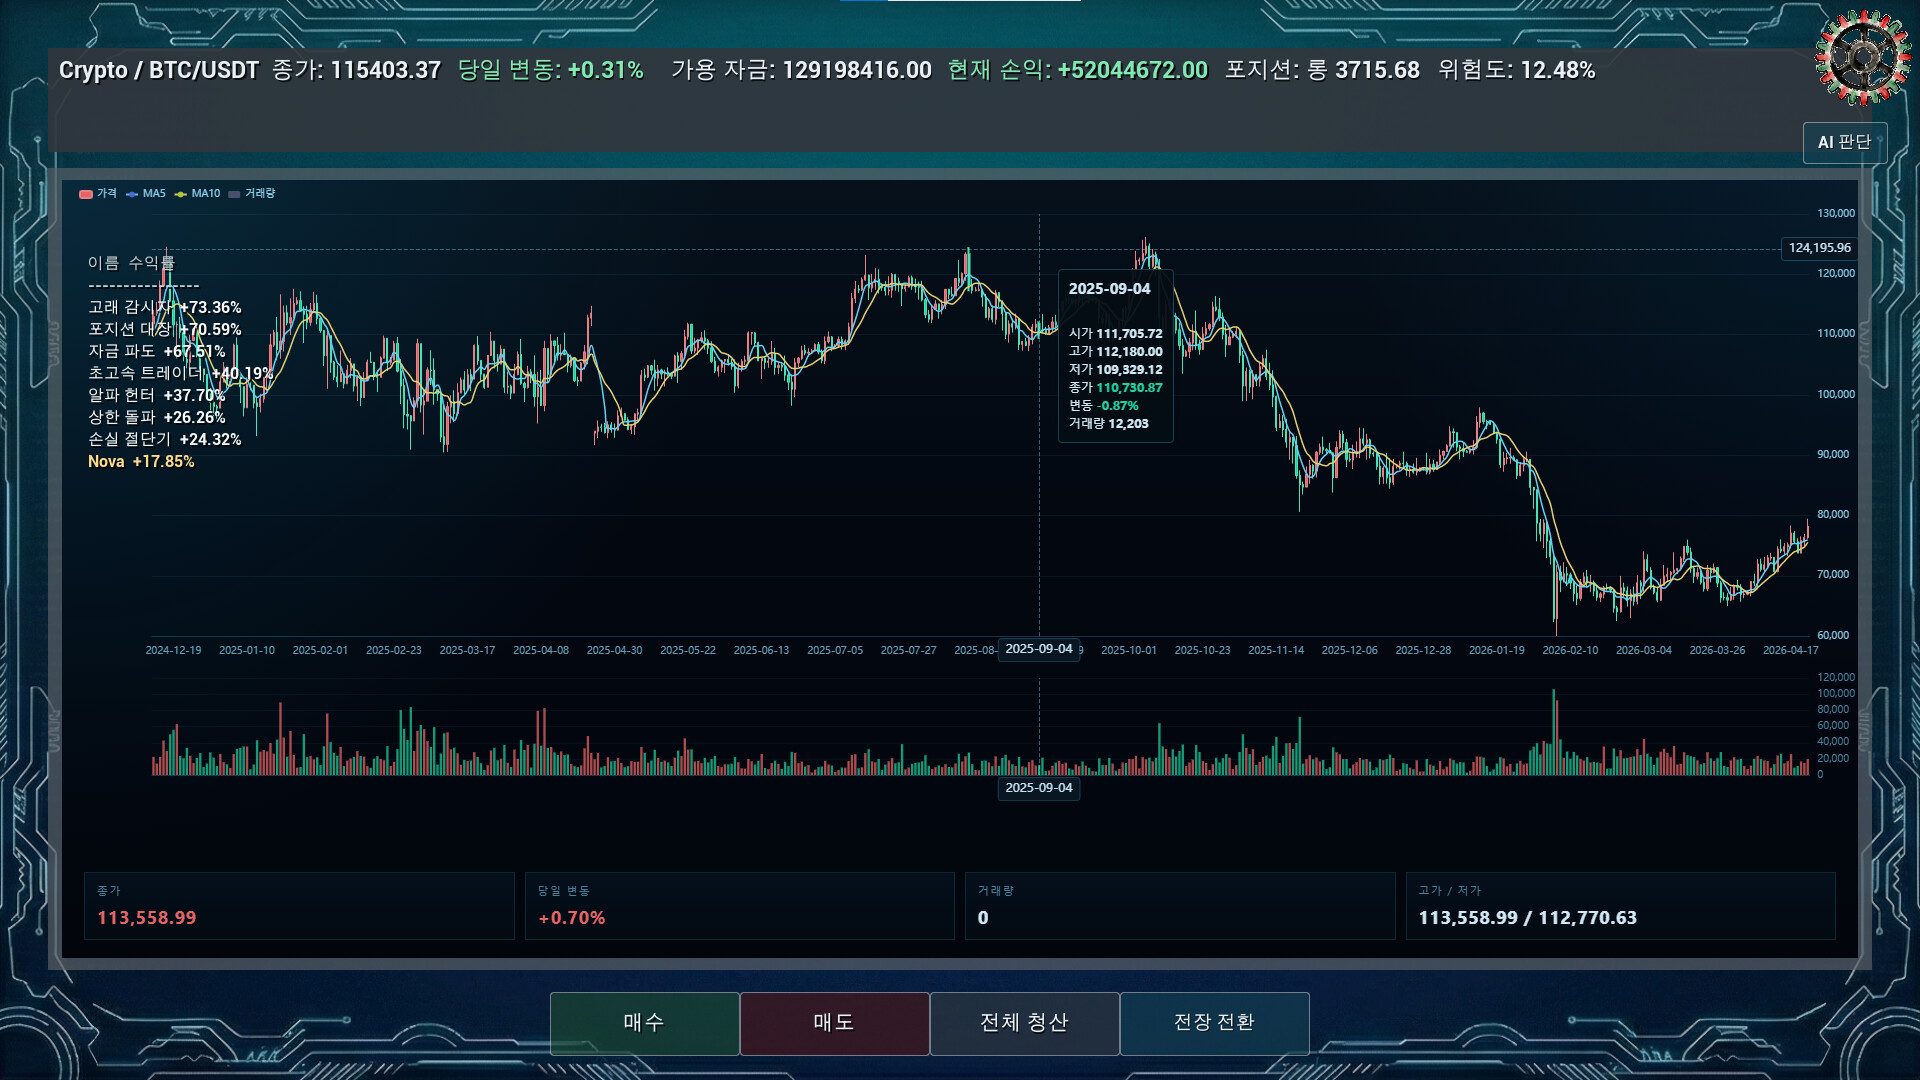Click the 전체 청산 button
Screen dimensions: 1920x1080
1024,1023
